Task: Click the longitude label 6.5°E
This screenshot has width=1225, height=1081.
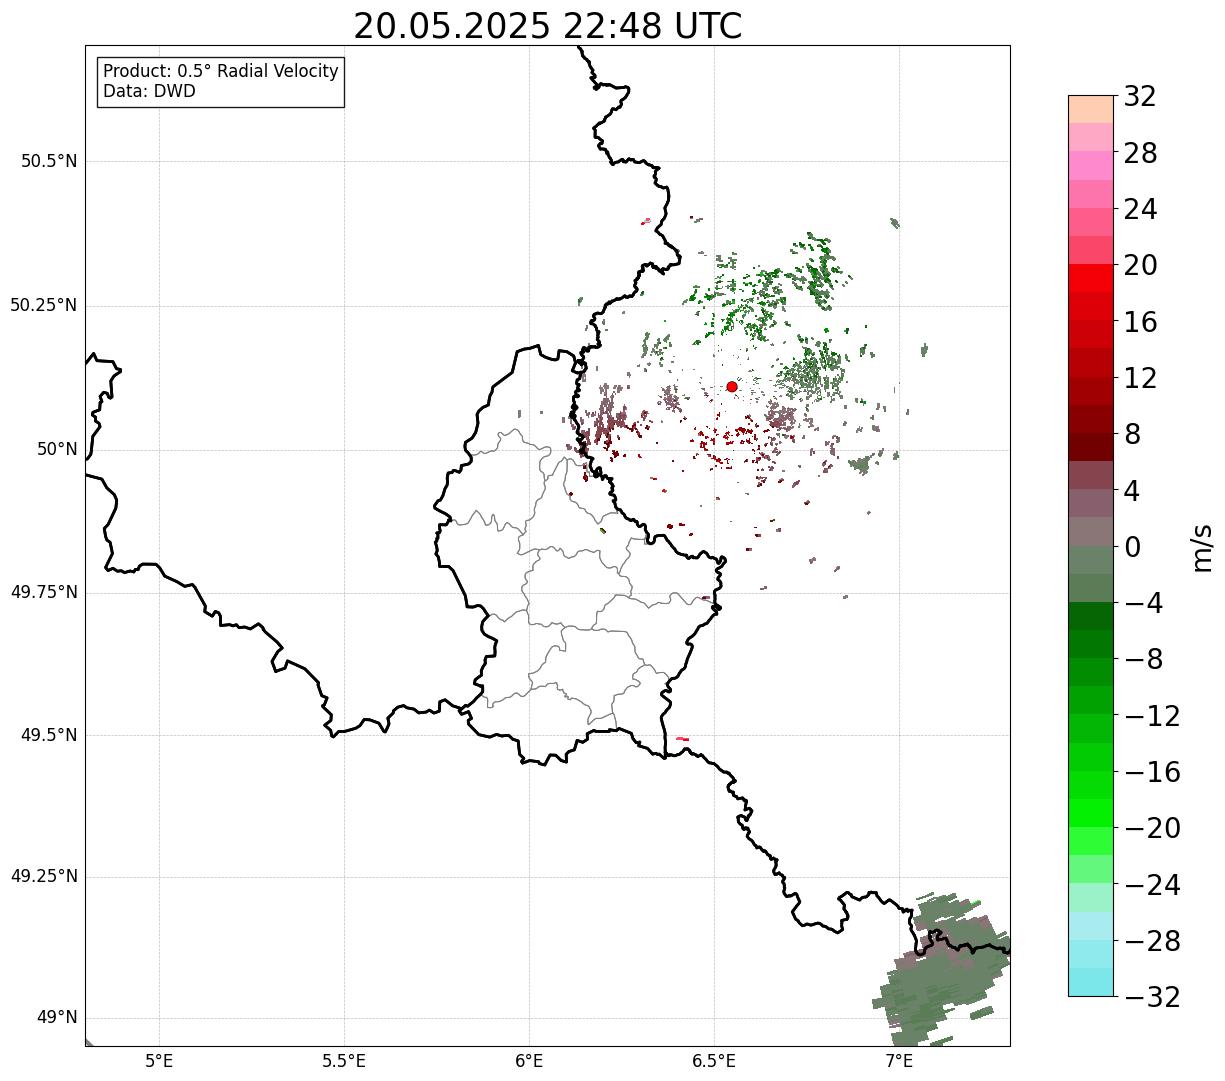Action: 714,1060
